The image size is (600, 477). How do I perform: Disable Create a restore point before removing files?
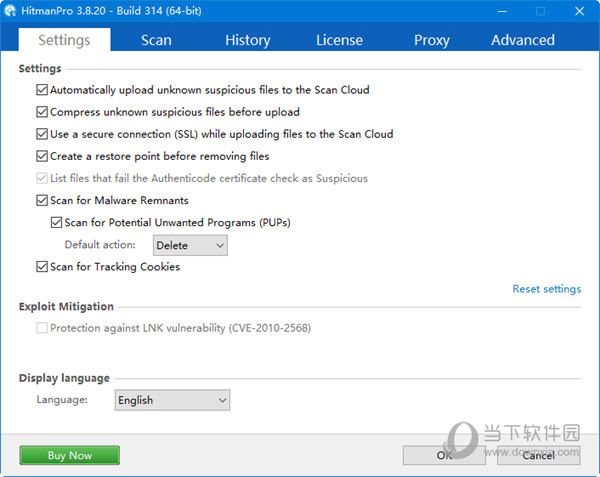pos(42,156)
